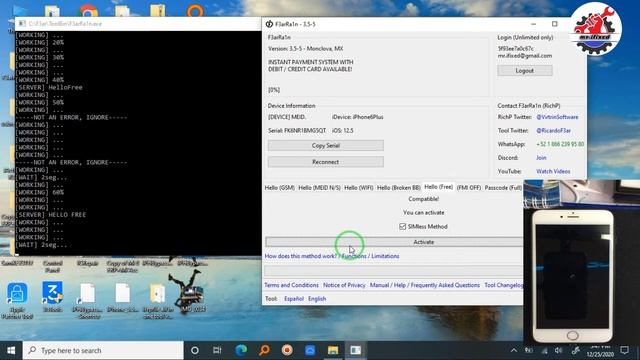Open the blue app icon on taskbar
The width and height of the screenshot is (640, 360).
tap(310, 350)
